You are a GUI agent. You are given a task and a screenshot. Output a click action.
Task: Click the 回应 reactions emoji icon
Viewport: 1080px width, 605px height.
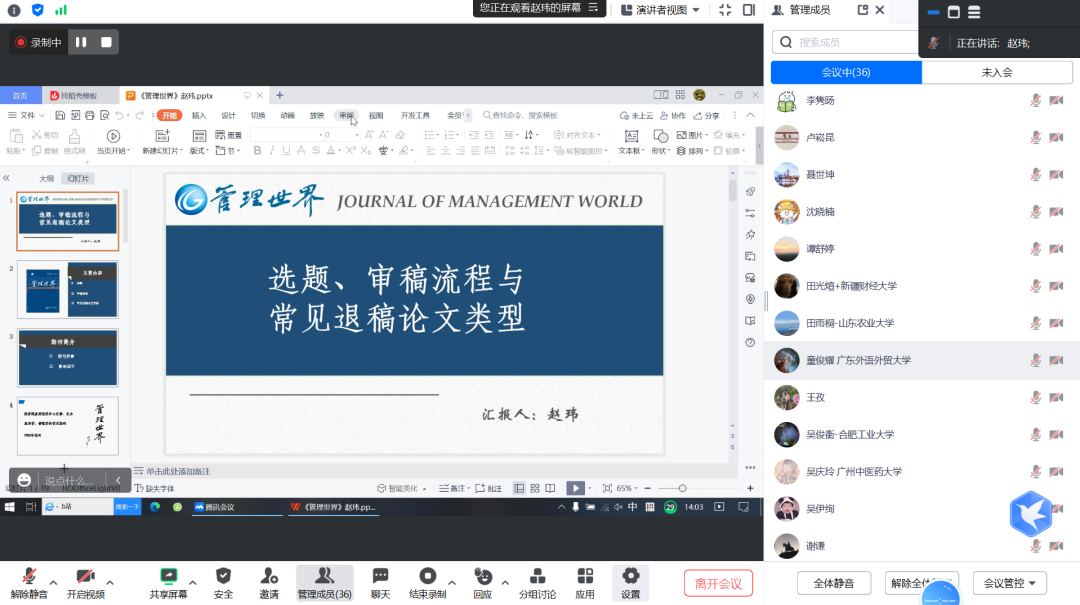click(483, 577)
